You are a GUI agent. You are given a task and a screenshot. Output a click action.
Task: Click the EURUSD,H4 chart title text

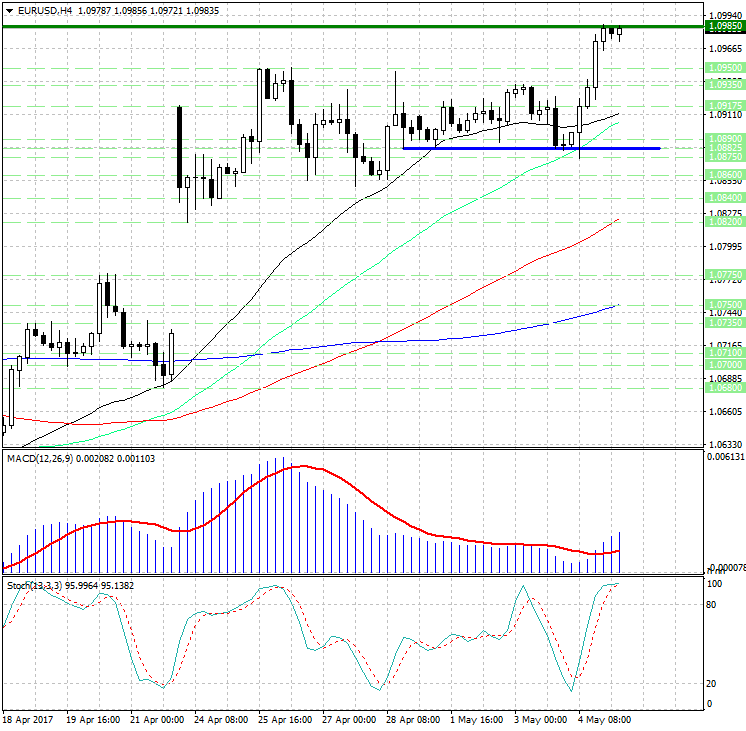tap(45, 10)
